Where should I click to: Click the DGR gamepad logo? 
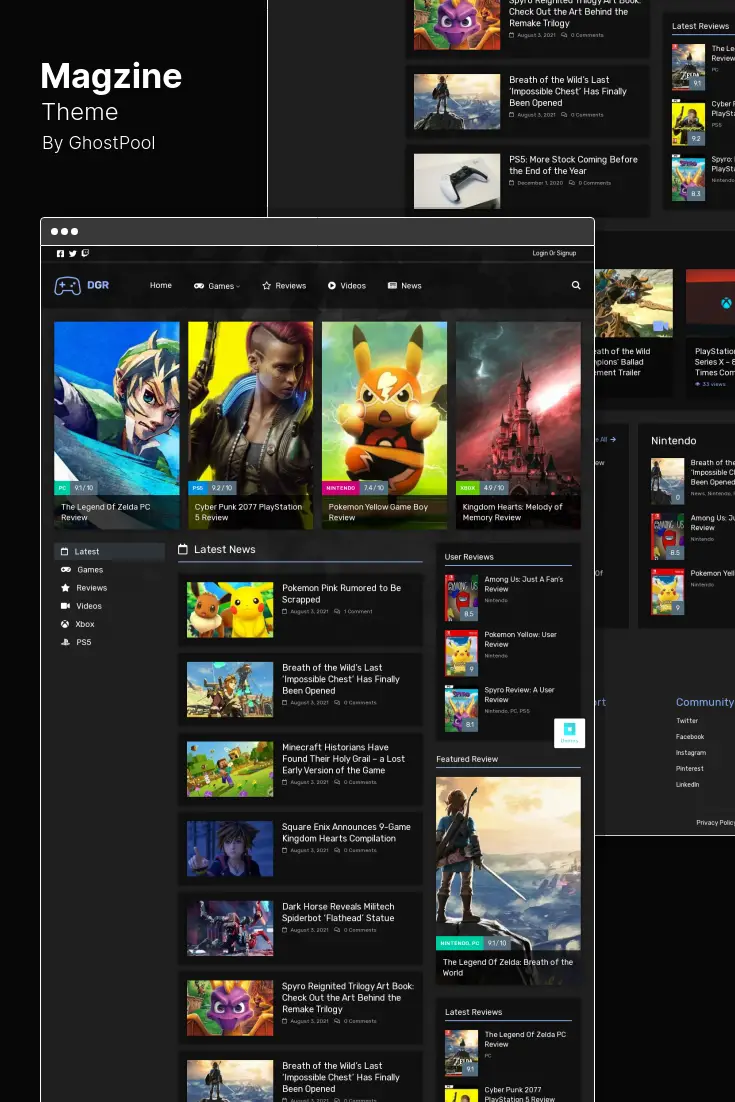point(82,285)
